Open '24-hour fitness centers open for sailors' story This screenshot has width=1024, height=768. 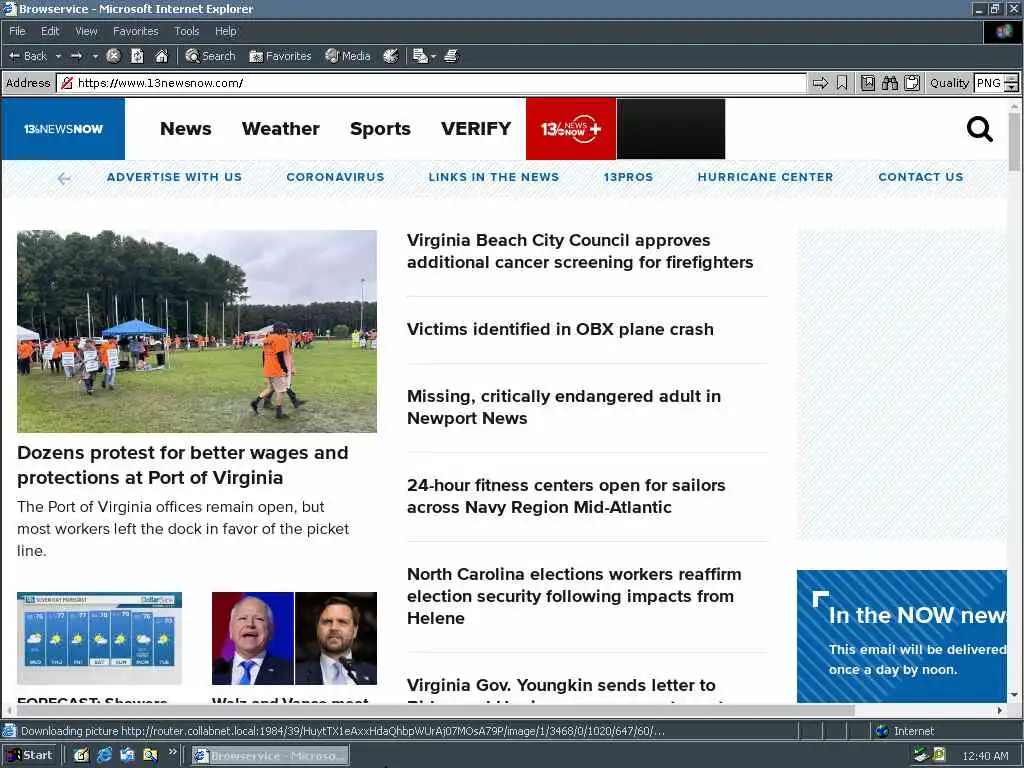(566, 496)
